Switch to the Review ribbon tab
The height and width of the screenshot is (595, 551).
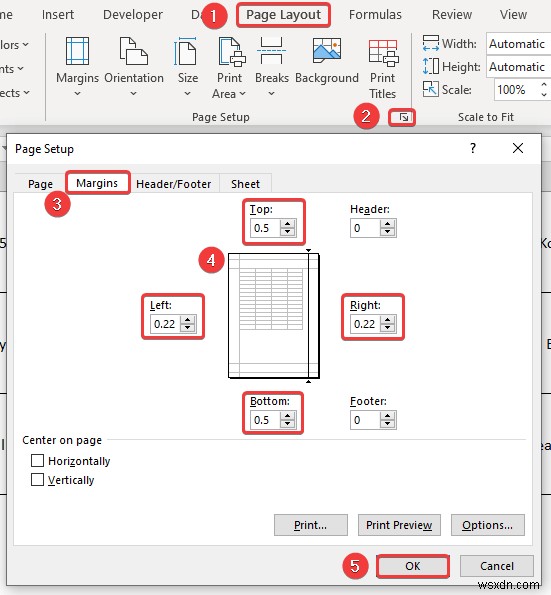point(452,15)
